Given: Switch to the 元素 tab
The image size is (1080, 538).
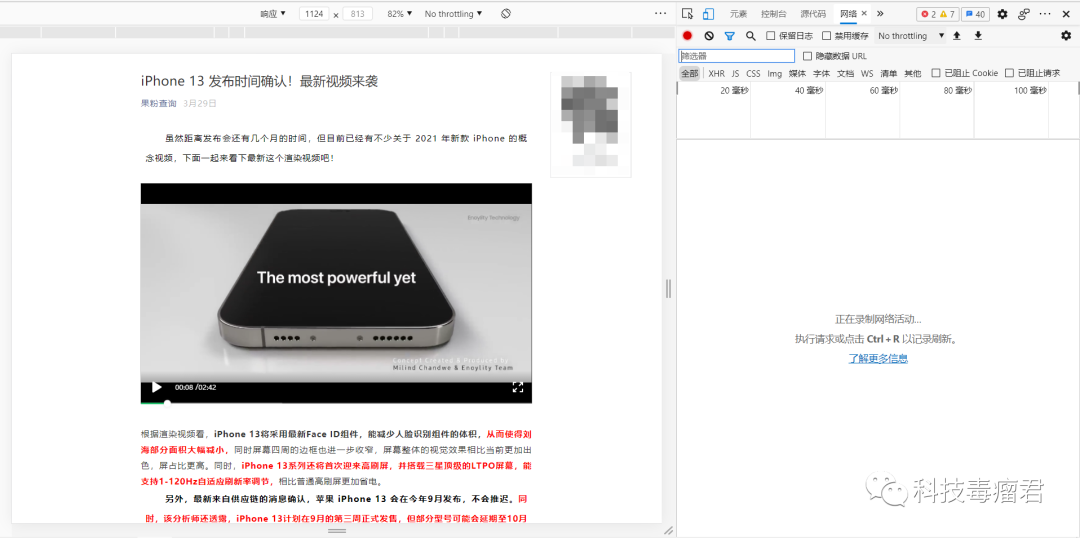Looking at the screenshot, I should (x=738, y=14).
